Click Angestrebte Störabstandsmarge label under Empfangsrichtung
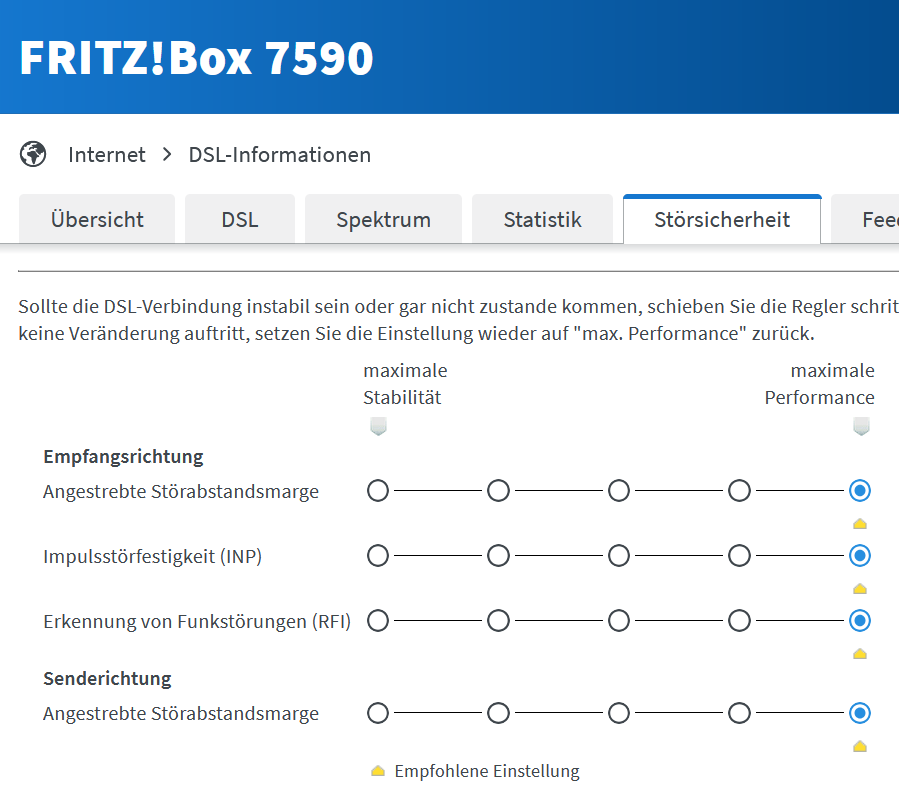The image size is (899, 787). coord(181,492)
